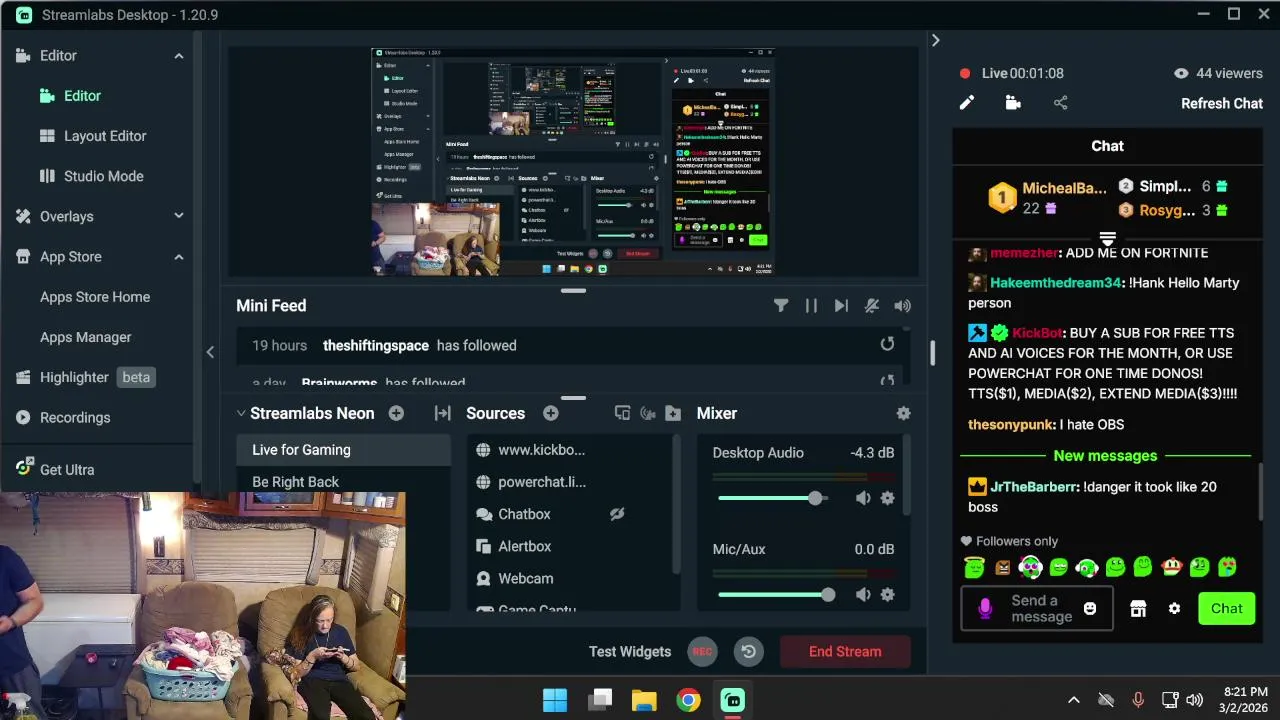The height and width of the screenshot is (720, 1280).
Task: Collapse the Editor sidebar section
Action: point(179,56)
